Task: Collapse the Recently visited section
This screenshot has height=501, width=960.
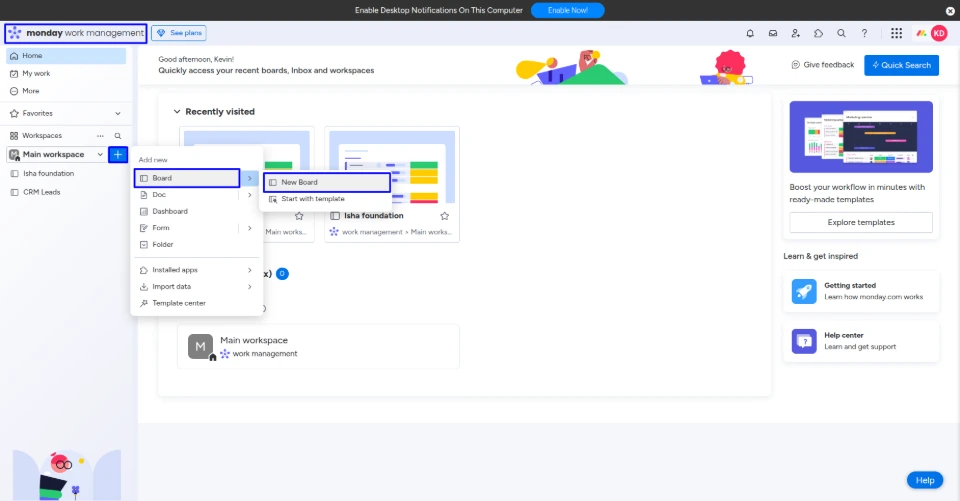Action: [x=177, y=112]
